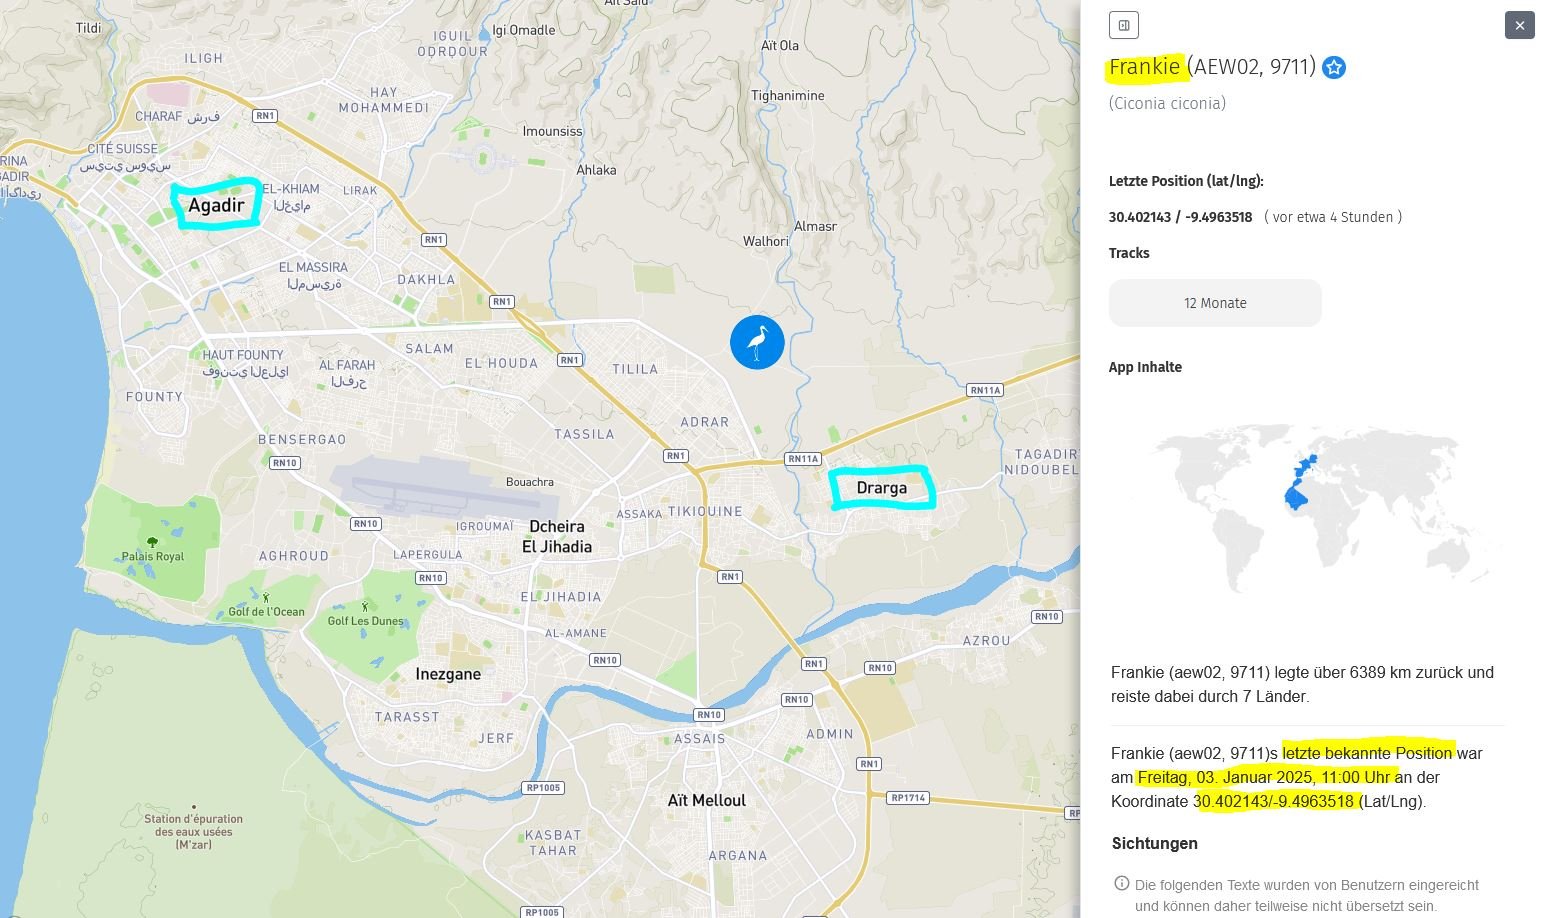
Task: Collapse the side panel with toggle icon
Action: click(x=1124, y=25)
